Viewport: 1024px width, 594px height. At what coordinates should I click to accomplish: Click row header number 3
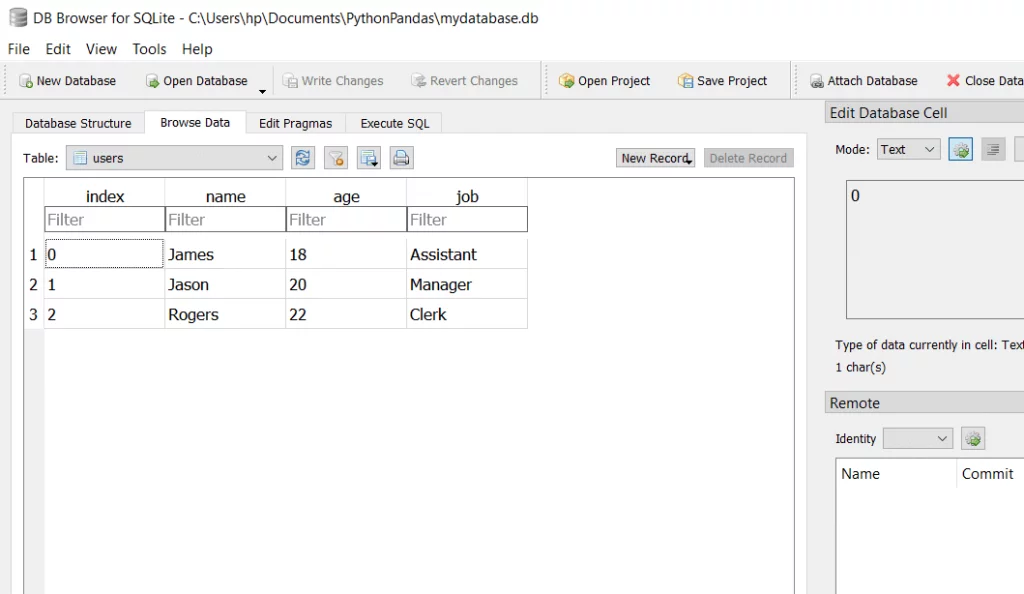[x=34, y=314]
